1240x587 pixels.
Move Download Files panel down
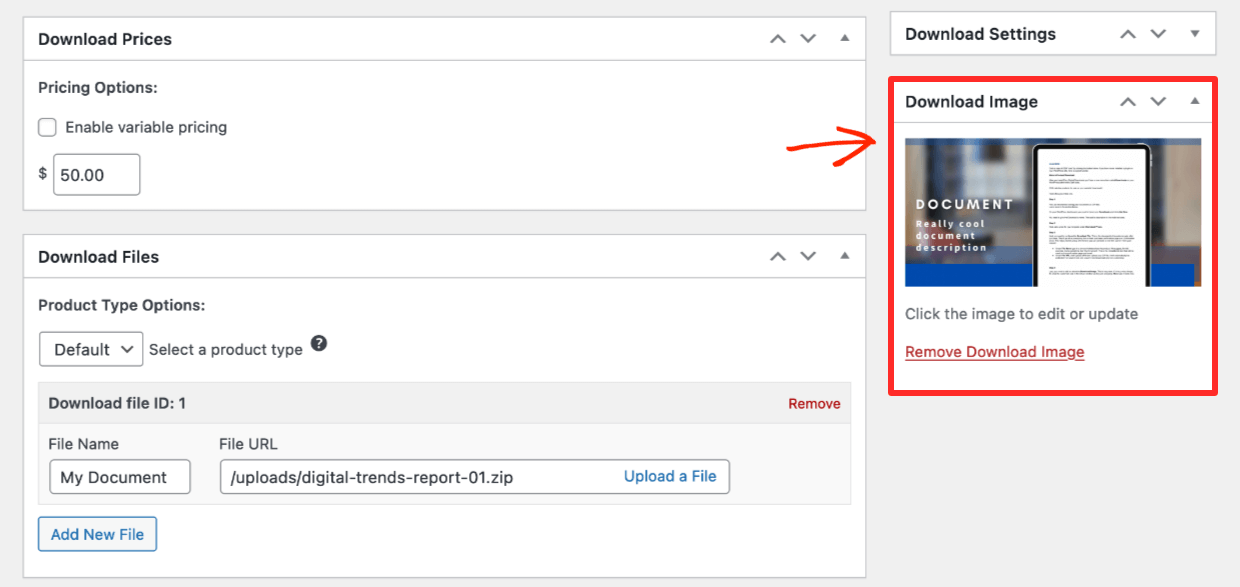pyautogui.click(x=808, y=257)
